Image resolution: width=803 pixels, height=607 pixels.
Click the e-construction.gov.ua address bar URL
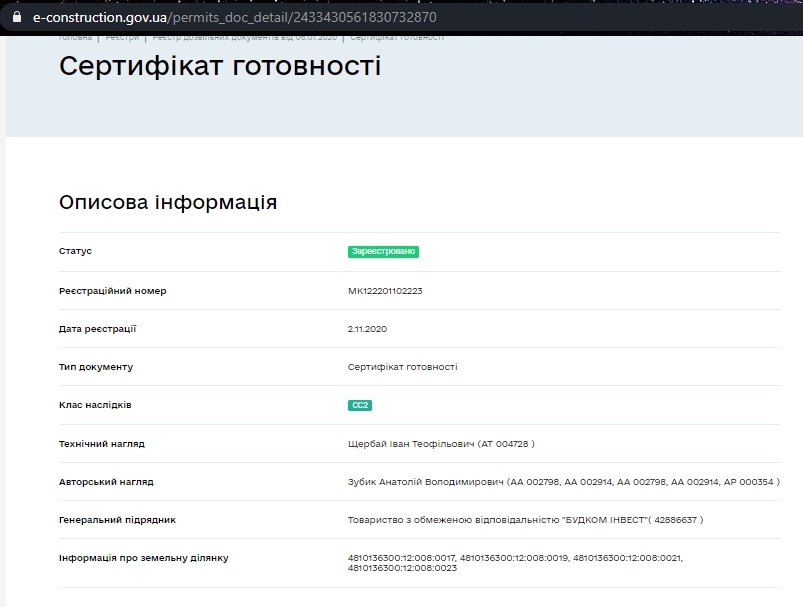tap(235, 17)
